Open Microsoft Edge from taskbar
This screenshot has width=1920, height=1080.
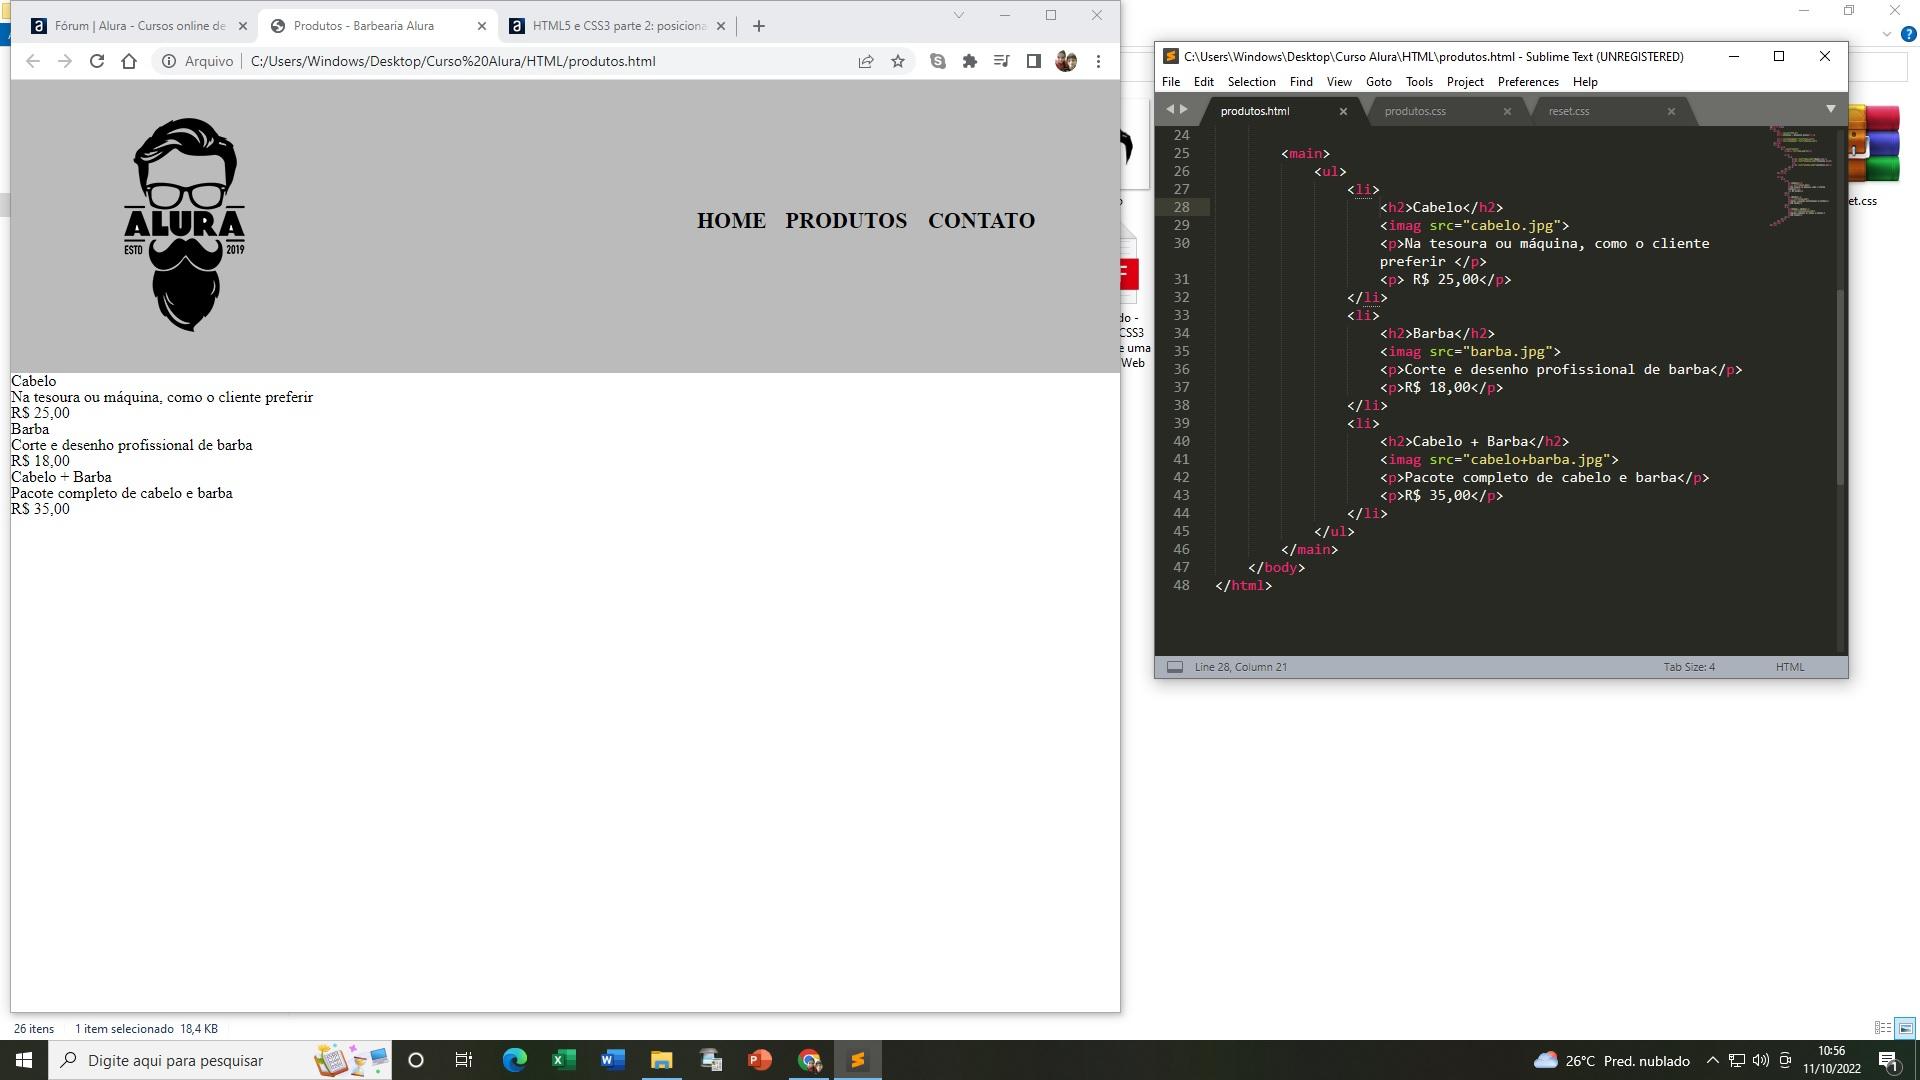(x=514, y=1060)
